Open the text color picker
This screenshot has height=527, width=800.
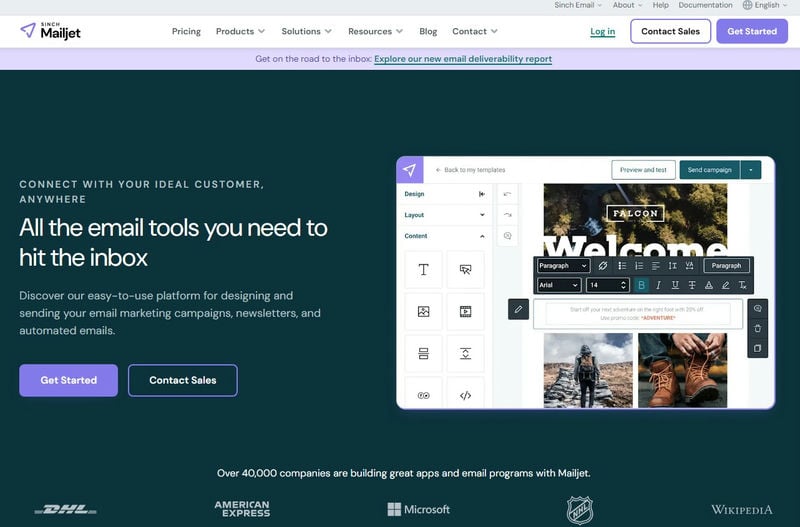coord(709,285)
